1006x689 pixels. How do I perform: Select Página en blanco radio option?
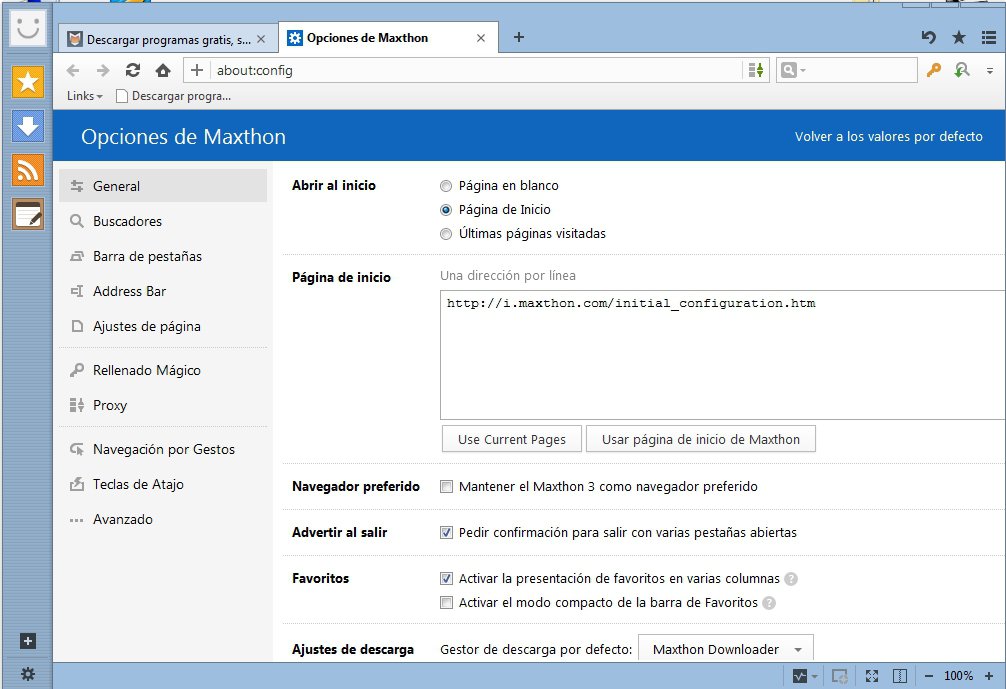click(x=446, y=186)
